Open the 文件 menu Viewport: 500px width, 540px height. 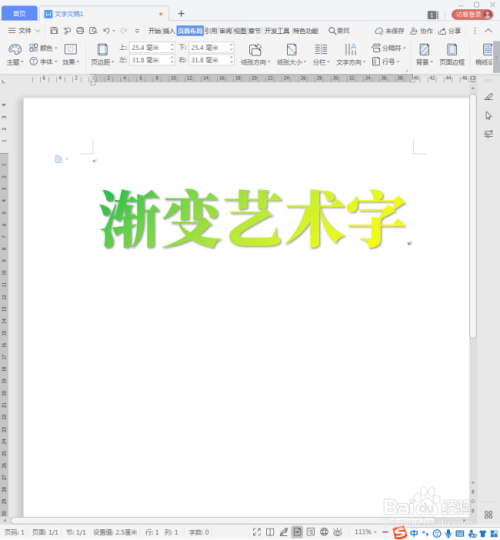[x=24, y=31]
